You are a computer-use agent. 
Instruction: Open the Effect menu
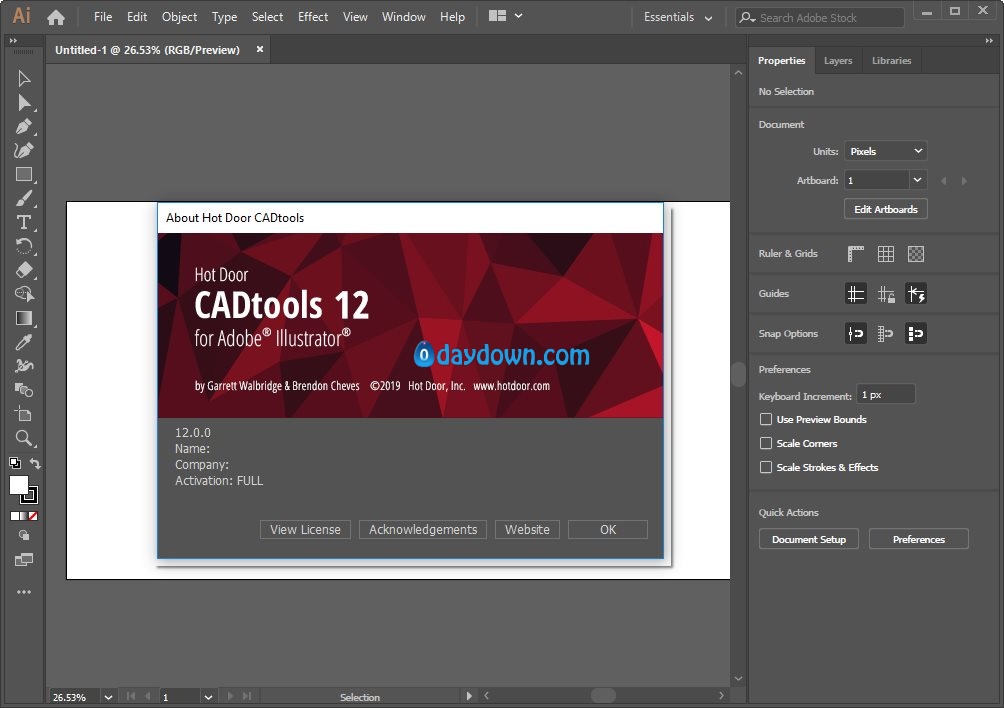pos(313,17)
